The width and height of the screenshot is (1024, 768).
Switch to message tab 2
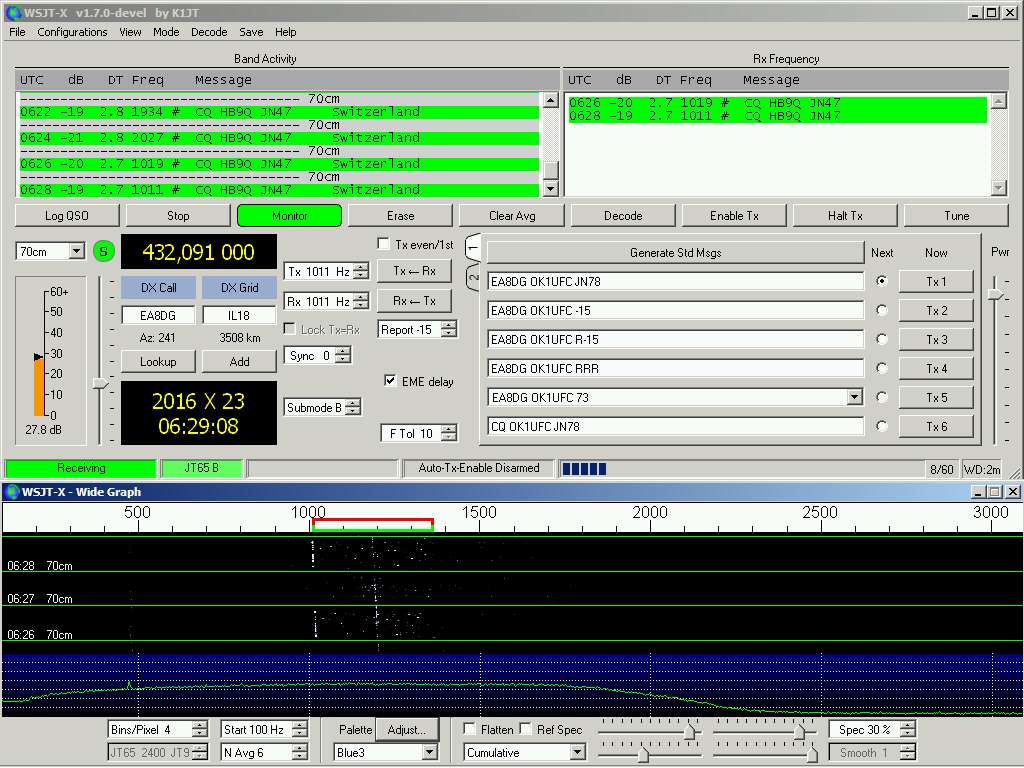pos(474,277)
